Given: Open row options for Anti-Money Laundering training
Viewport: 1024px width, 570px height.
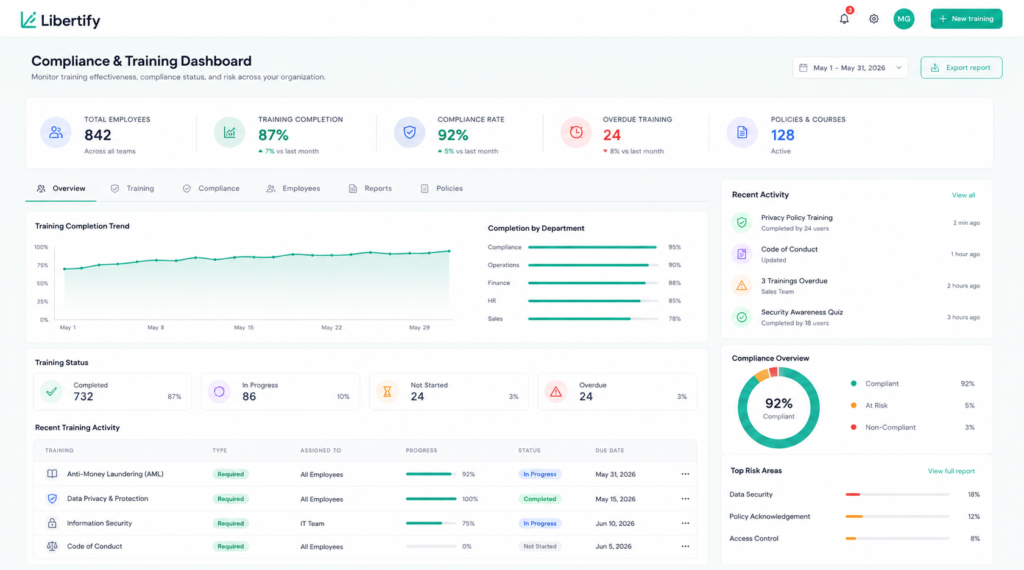Looking at the screenshot, I should point(685,474).
